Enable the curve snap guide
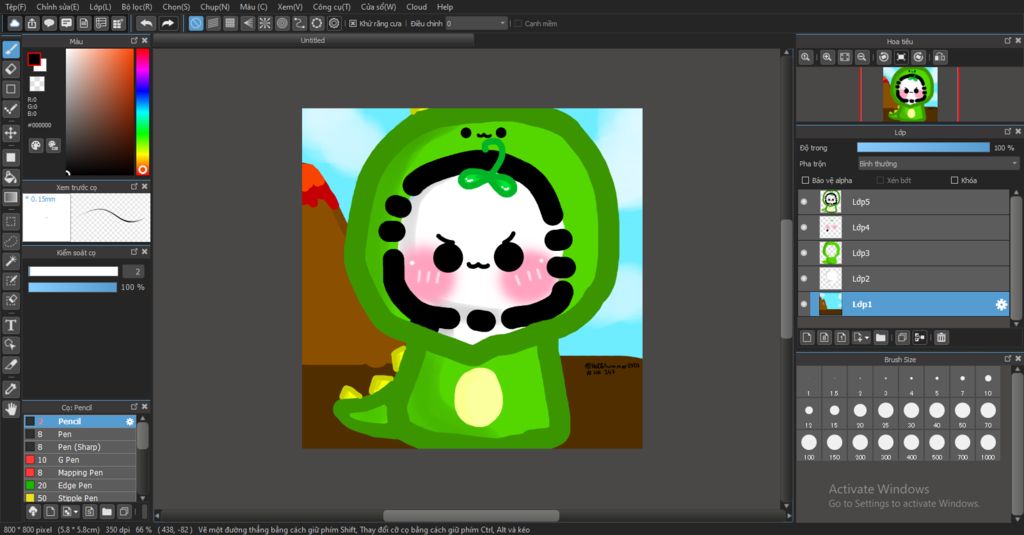 click(x=299, y=24)
